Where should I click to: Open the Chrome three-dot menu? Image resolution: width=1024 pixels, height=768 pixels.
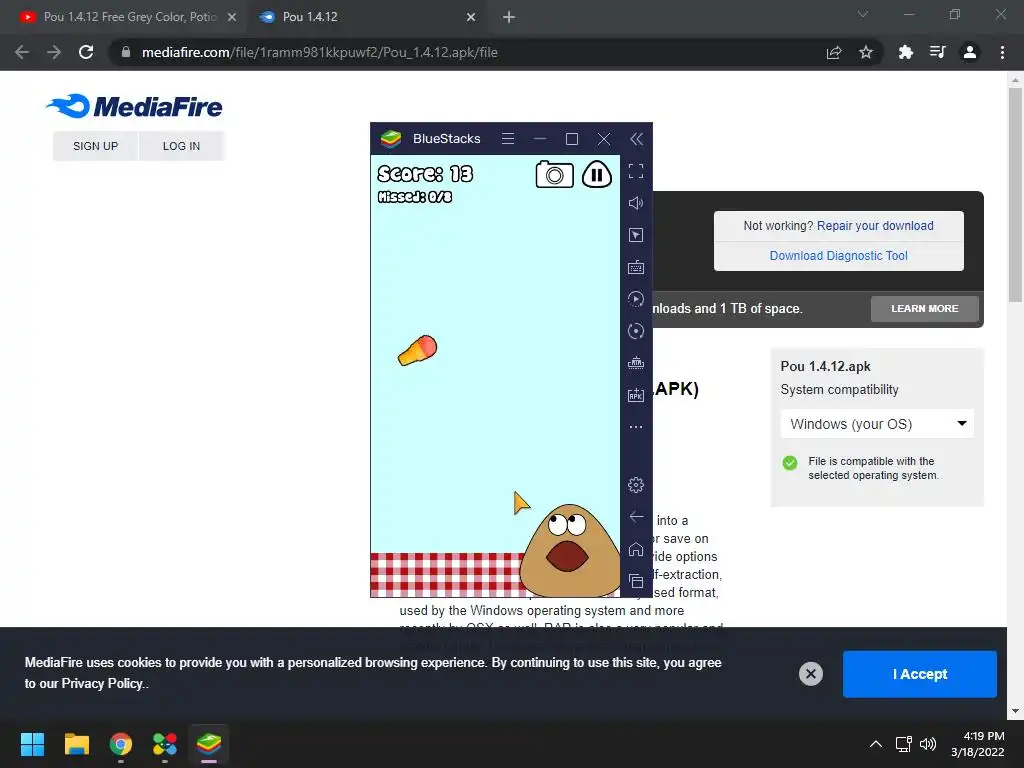pos(1002,52)
